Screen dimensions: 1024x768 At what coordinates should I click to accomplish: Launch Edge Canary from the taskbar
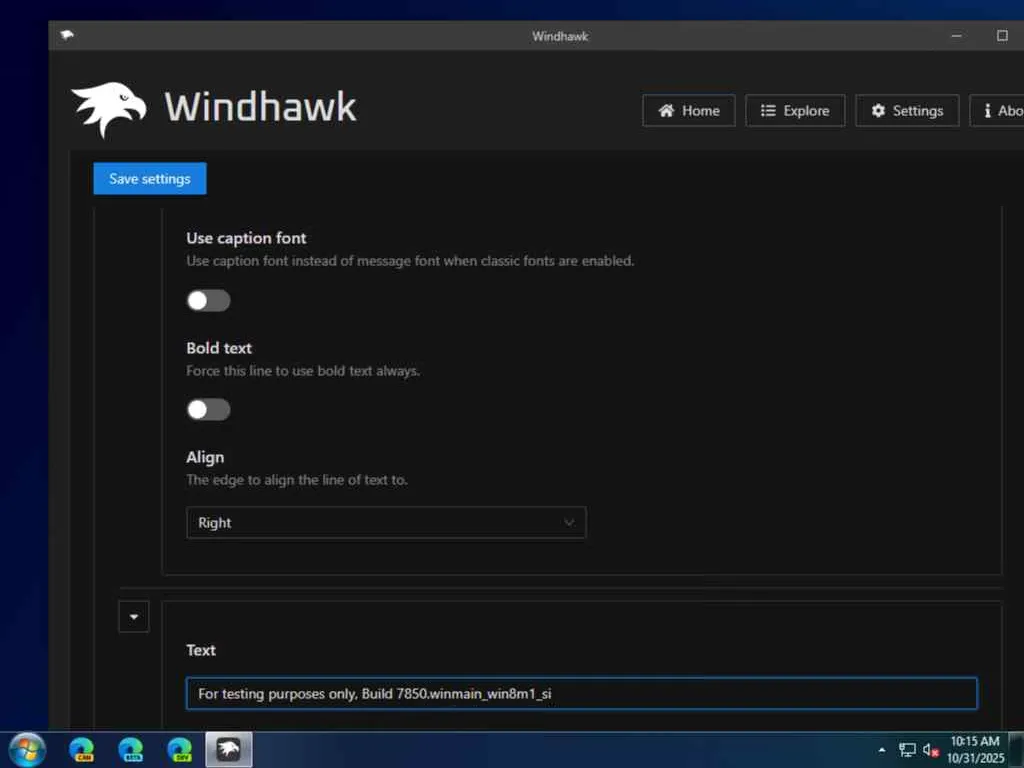coord(82,750)
